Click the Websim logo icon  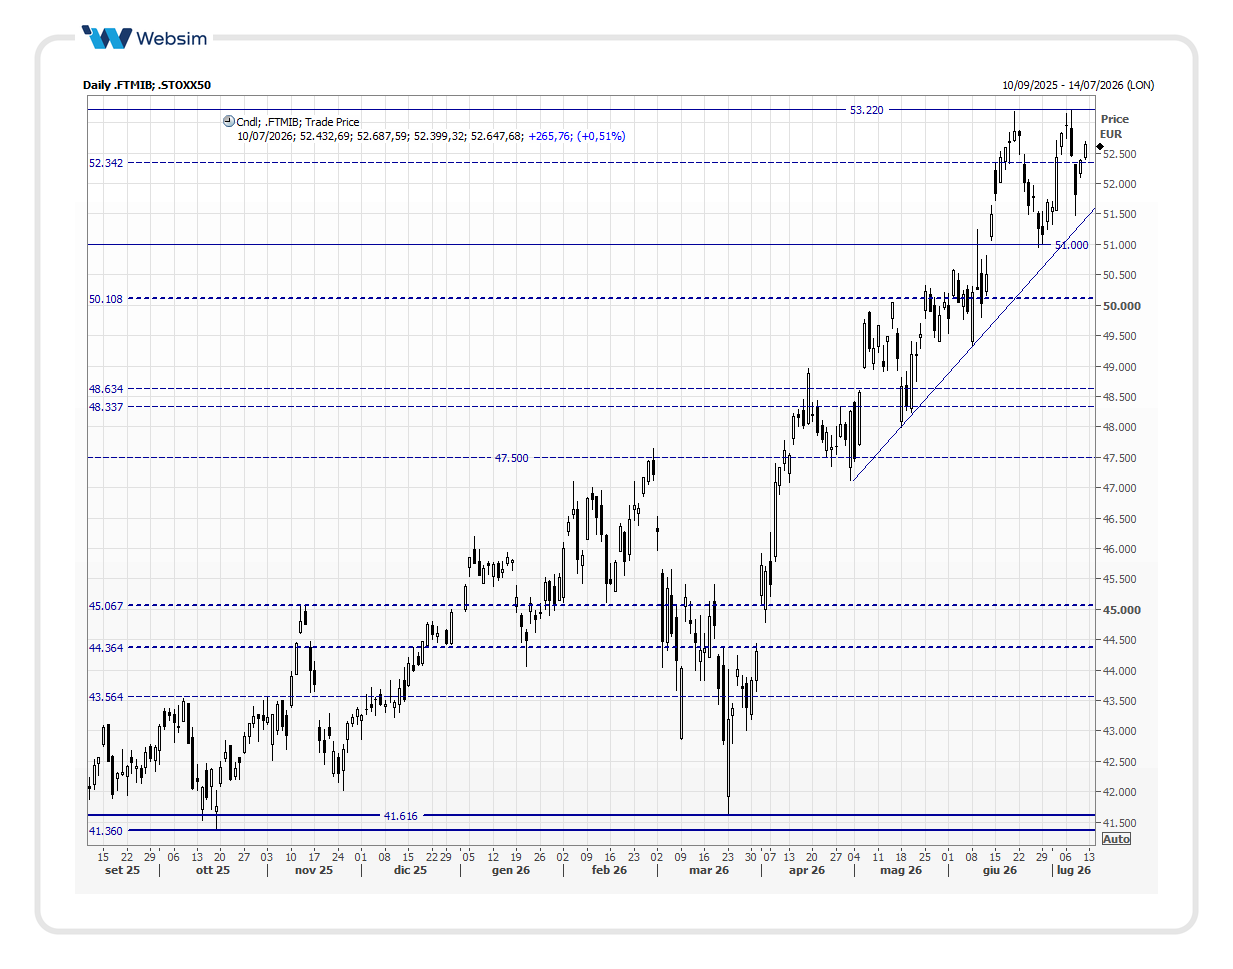pyautogui.click(x=107, y=38)
